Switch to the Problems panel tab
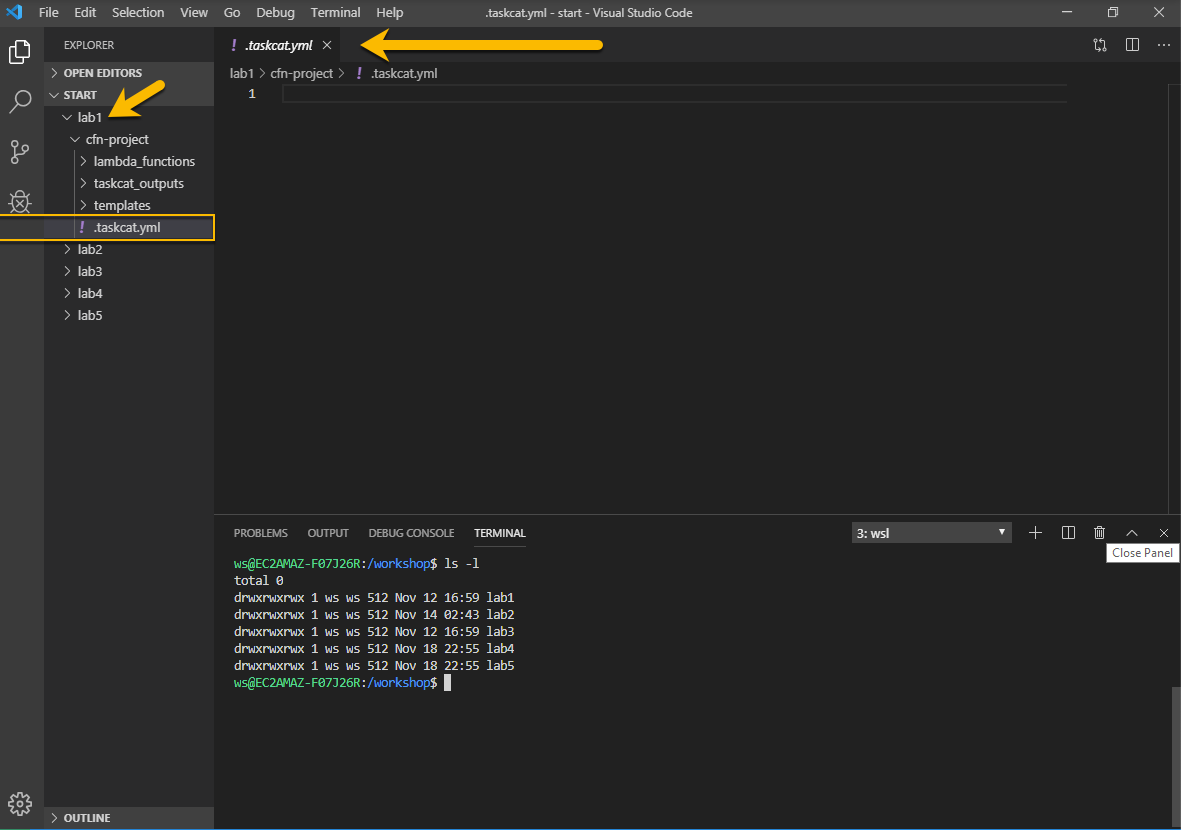The width and height of the screenshot is (1181, 830). (261, 533)
